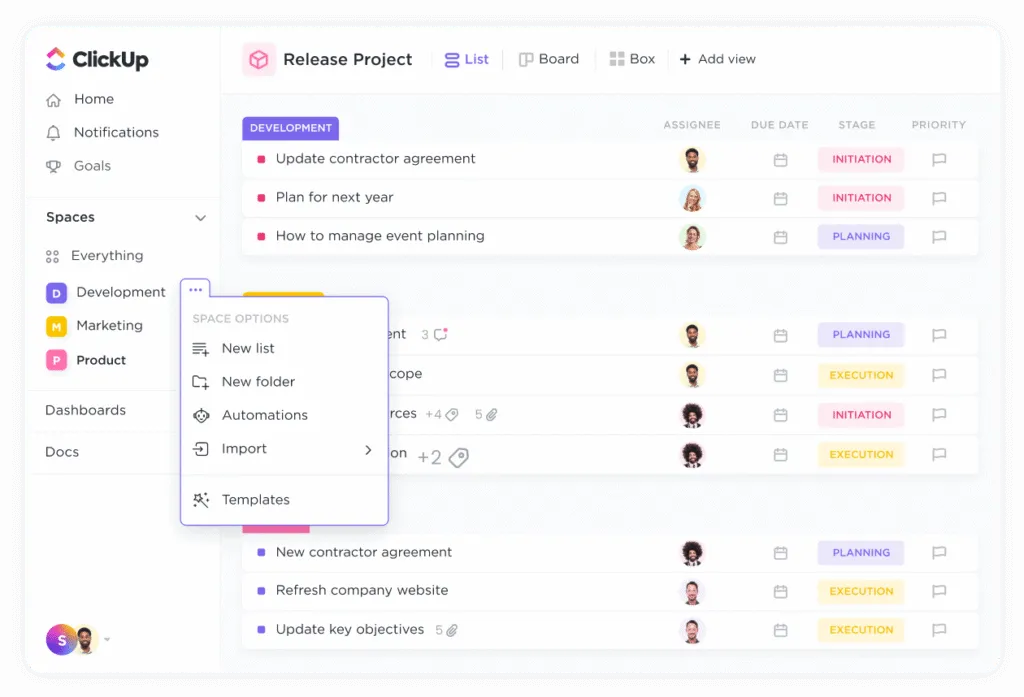Sort by the PRIORITY column header

click(938, 125)
